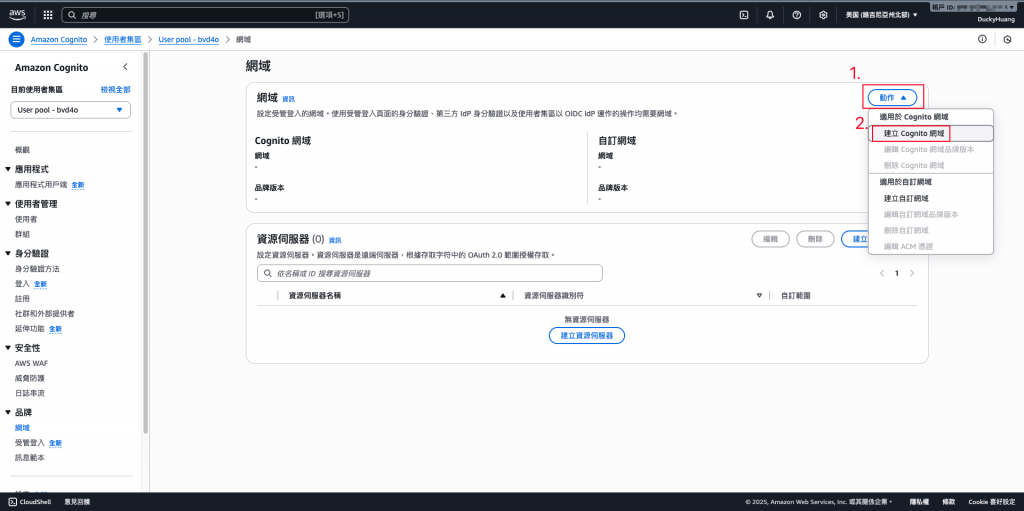Viewport: 1024px width, 511px height.
Task: Open 訊息範本 in the sidebar
Action: (29, 458)
